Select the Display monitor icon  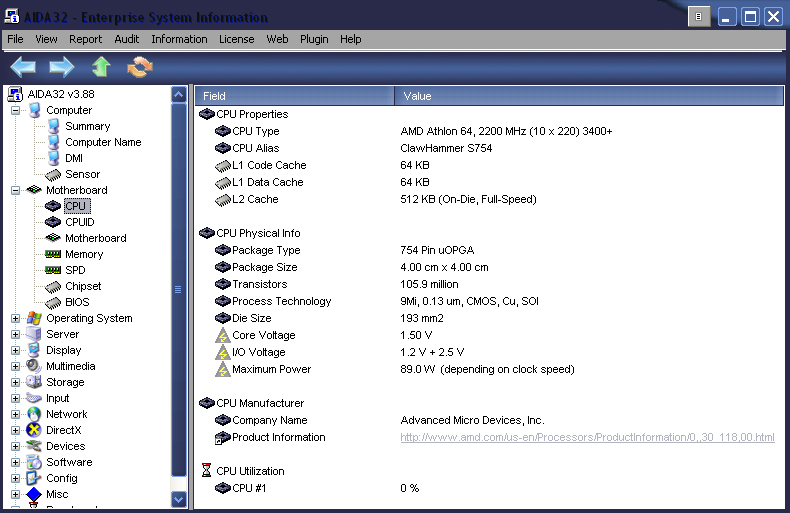click(x=34, y=350)
